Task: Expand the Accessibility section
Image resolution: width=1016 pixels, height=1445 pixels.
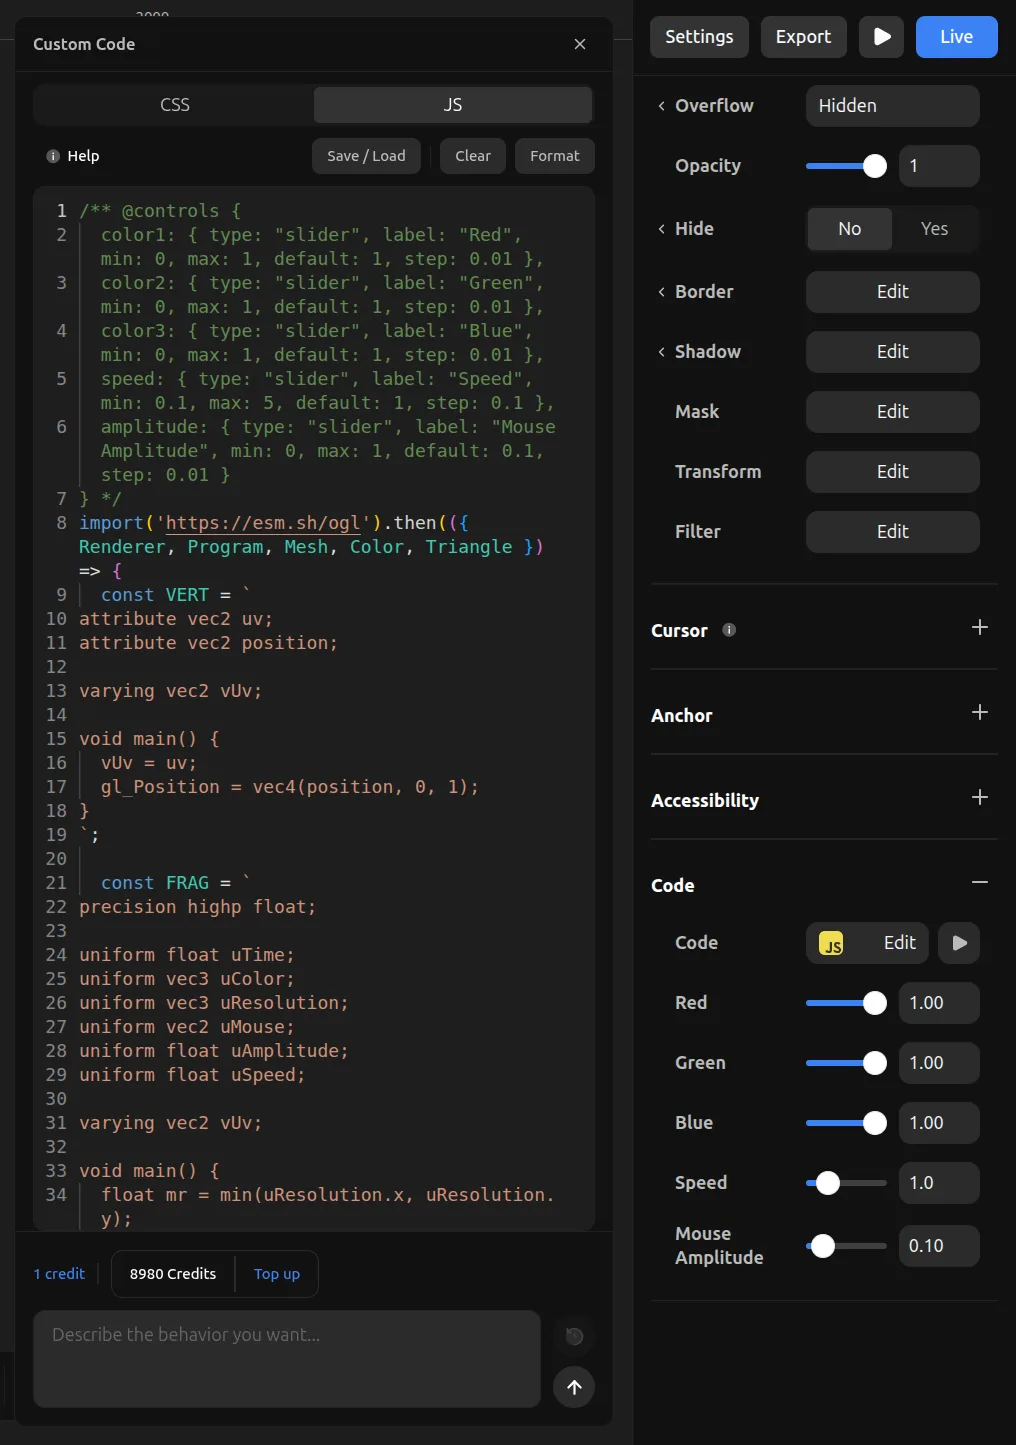Action: 979,797
